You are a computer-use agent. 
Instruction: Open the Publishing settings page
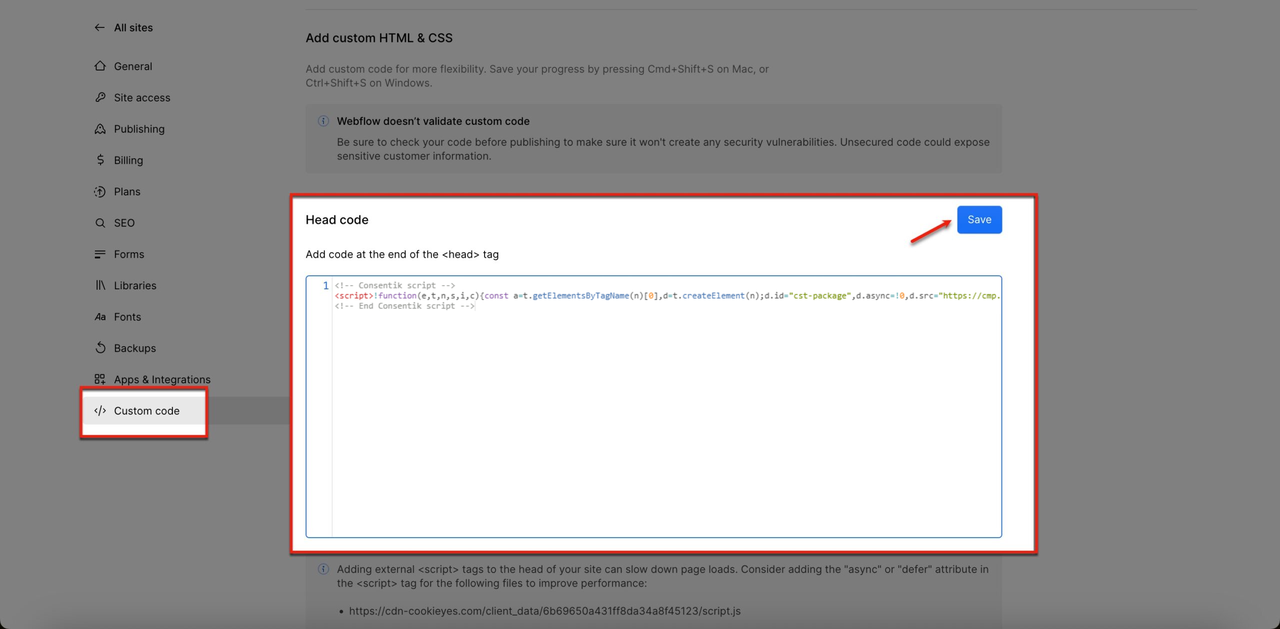click(139, 129)
